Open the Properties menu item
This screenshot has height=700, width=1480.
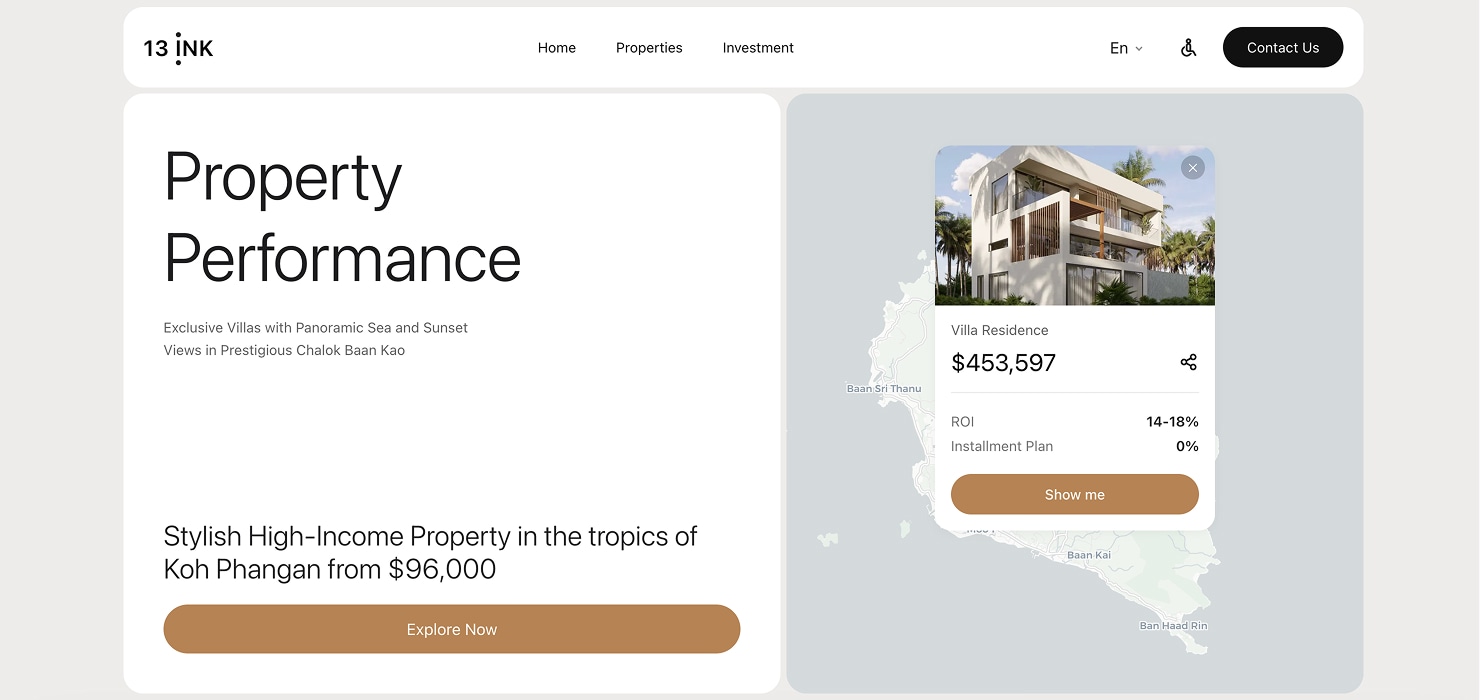[x=649, y=47]
